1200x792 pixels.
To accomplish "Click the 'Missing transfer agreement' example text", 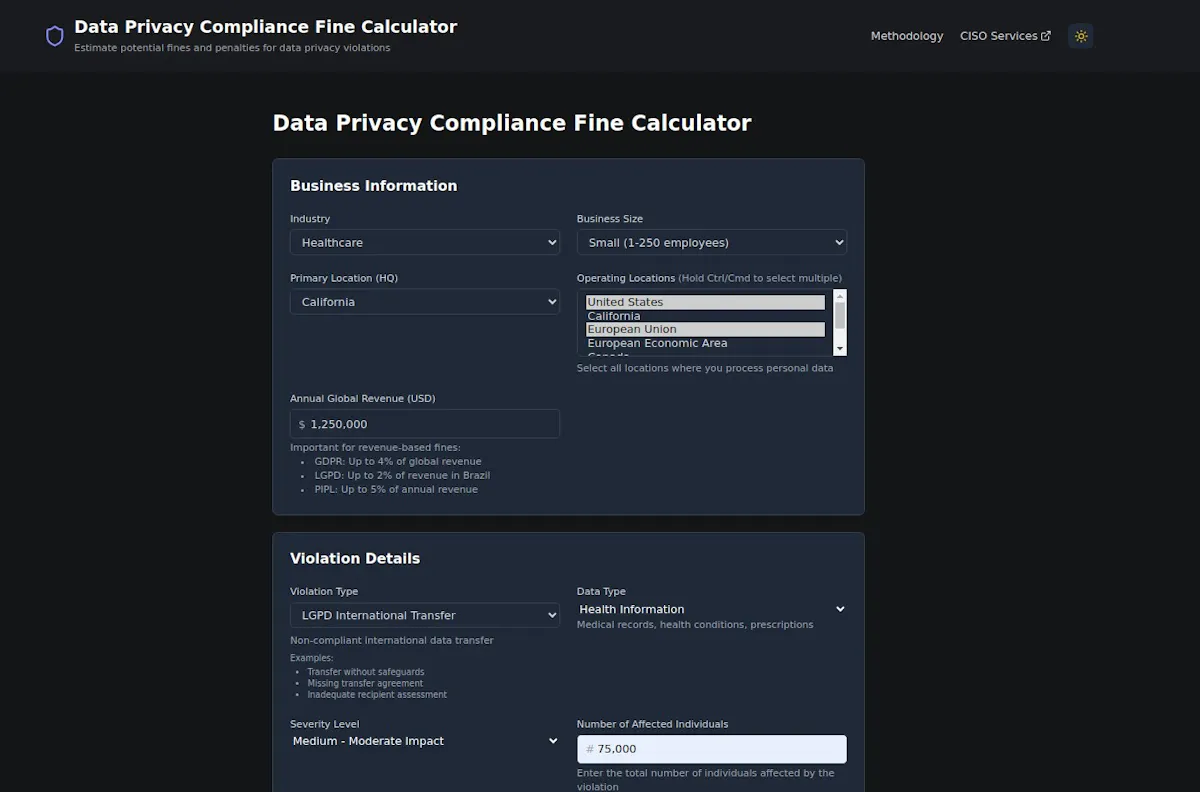I will [365, 683].
